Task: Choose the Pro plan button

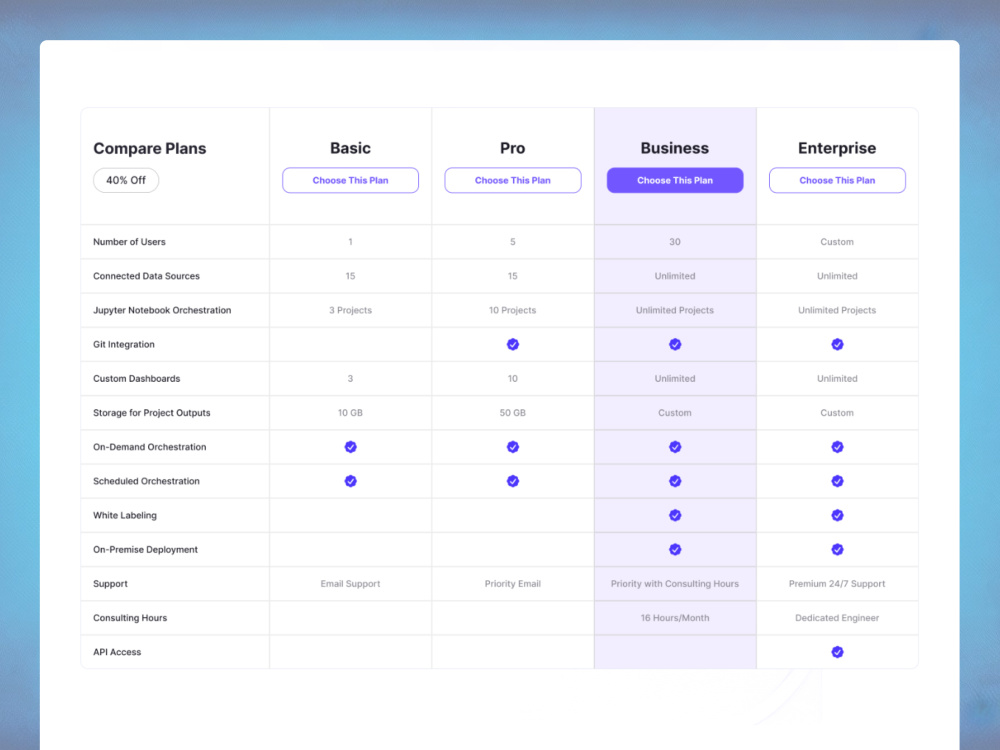Action: click(x=513, y=180)
